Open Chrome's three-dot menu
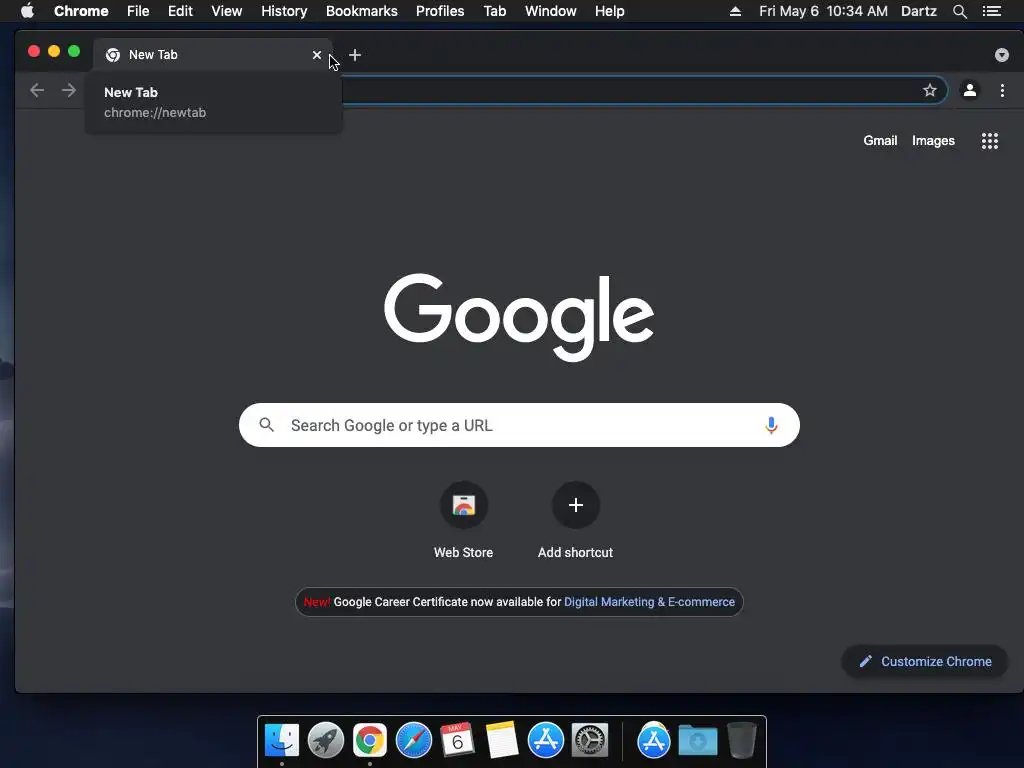Image resolution: width=1024 pixels, height=768 pixels. tap(1002, 90)
